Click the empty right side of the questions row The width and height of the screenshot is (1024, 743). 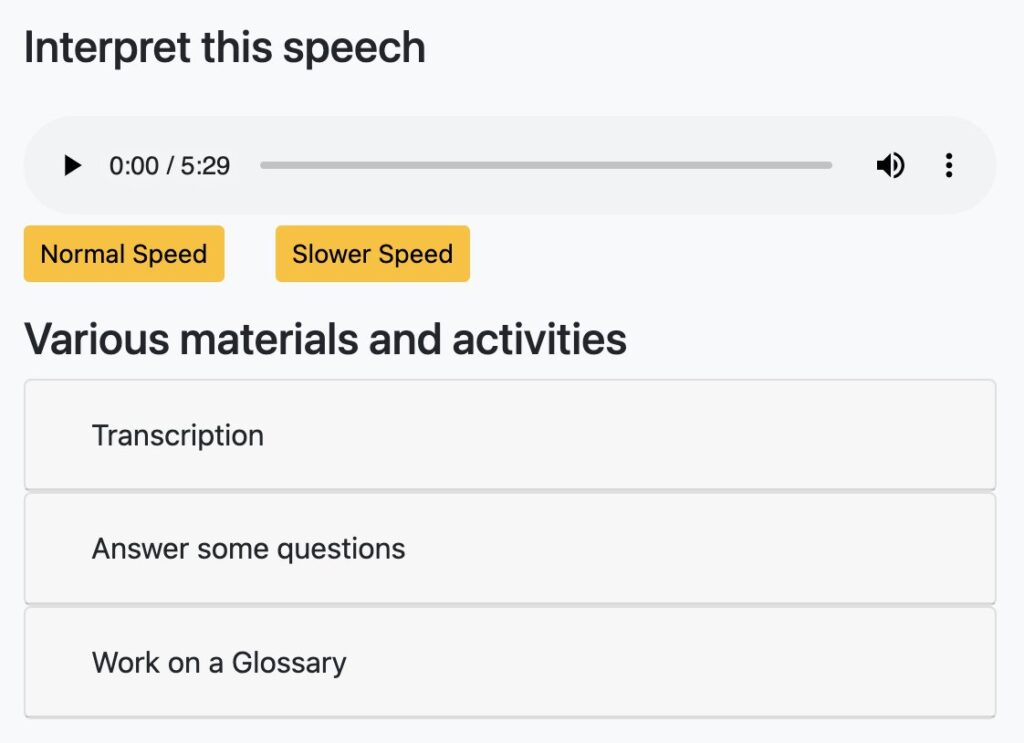[x=718, y=548]
